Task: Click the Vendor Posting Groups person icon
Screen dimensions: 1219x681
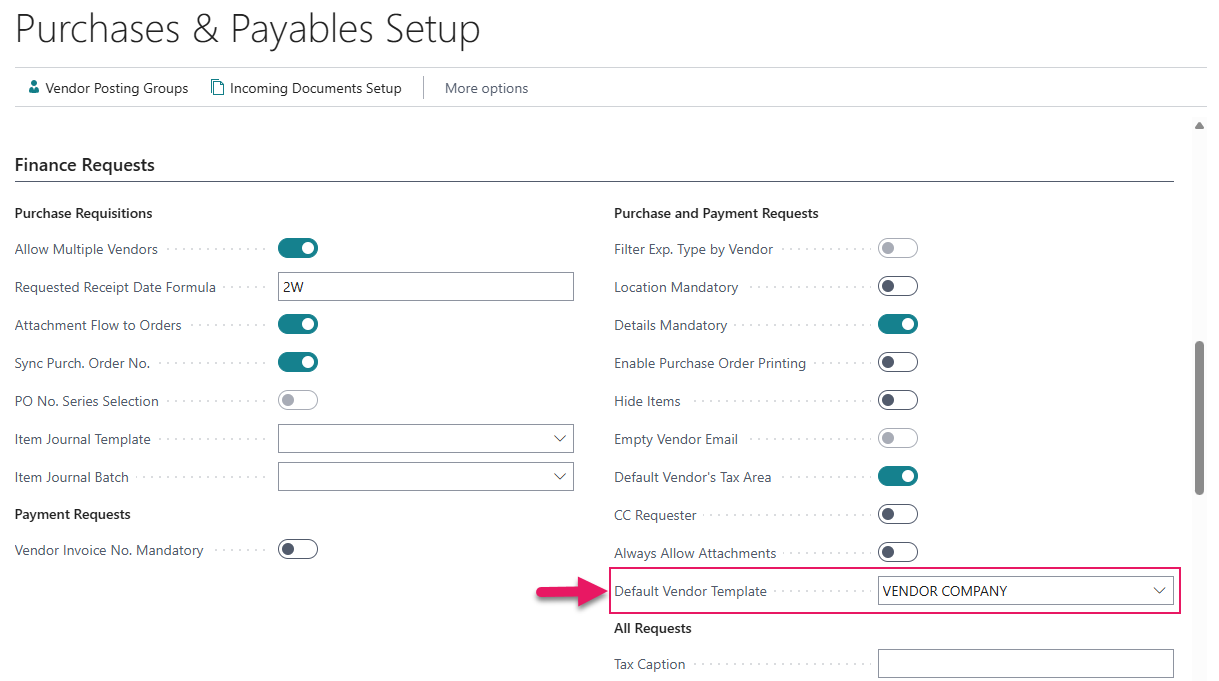Action: [34, 87]
